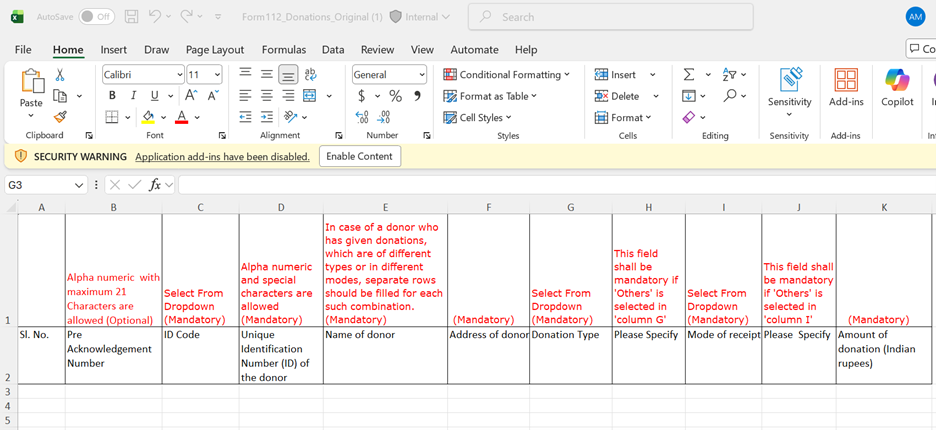This screenshot has width=936, height=430.
Task: Click Format cells button
Action: point(624,118)
